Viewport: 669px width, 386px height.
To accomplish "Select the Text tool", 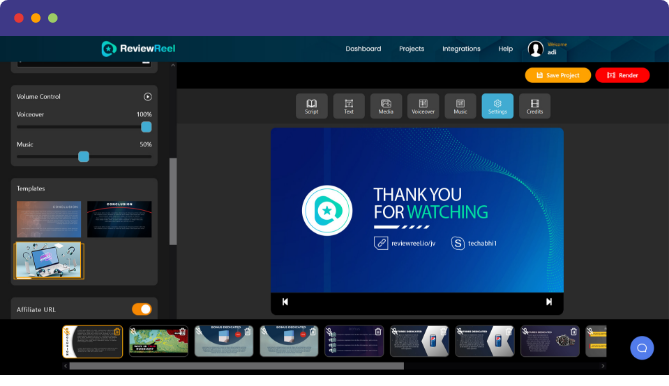I will tap(349, 106).
